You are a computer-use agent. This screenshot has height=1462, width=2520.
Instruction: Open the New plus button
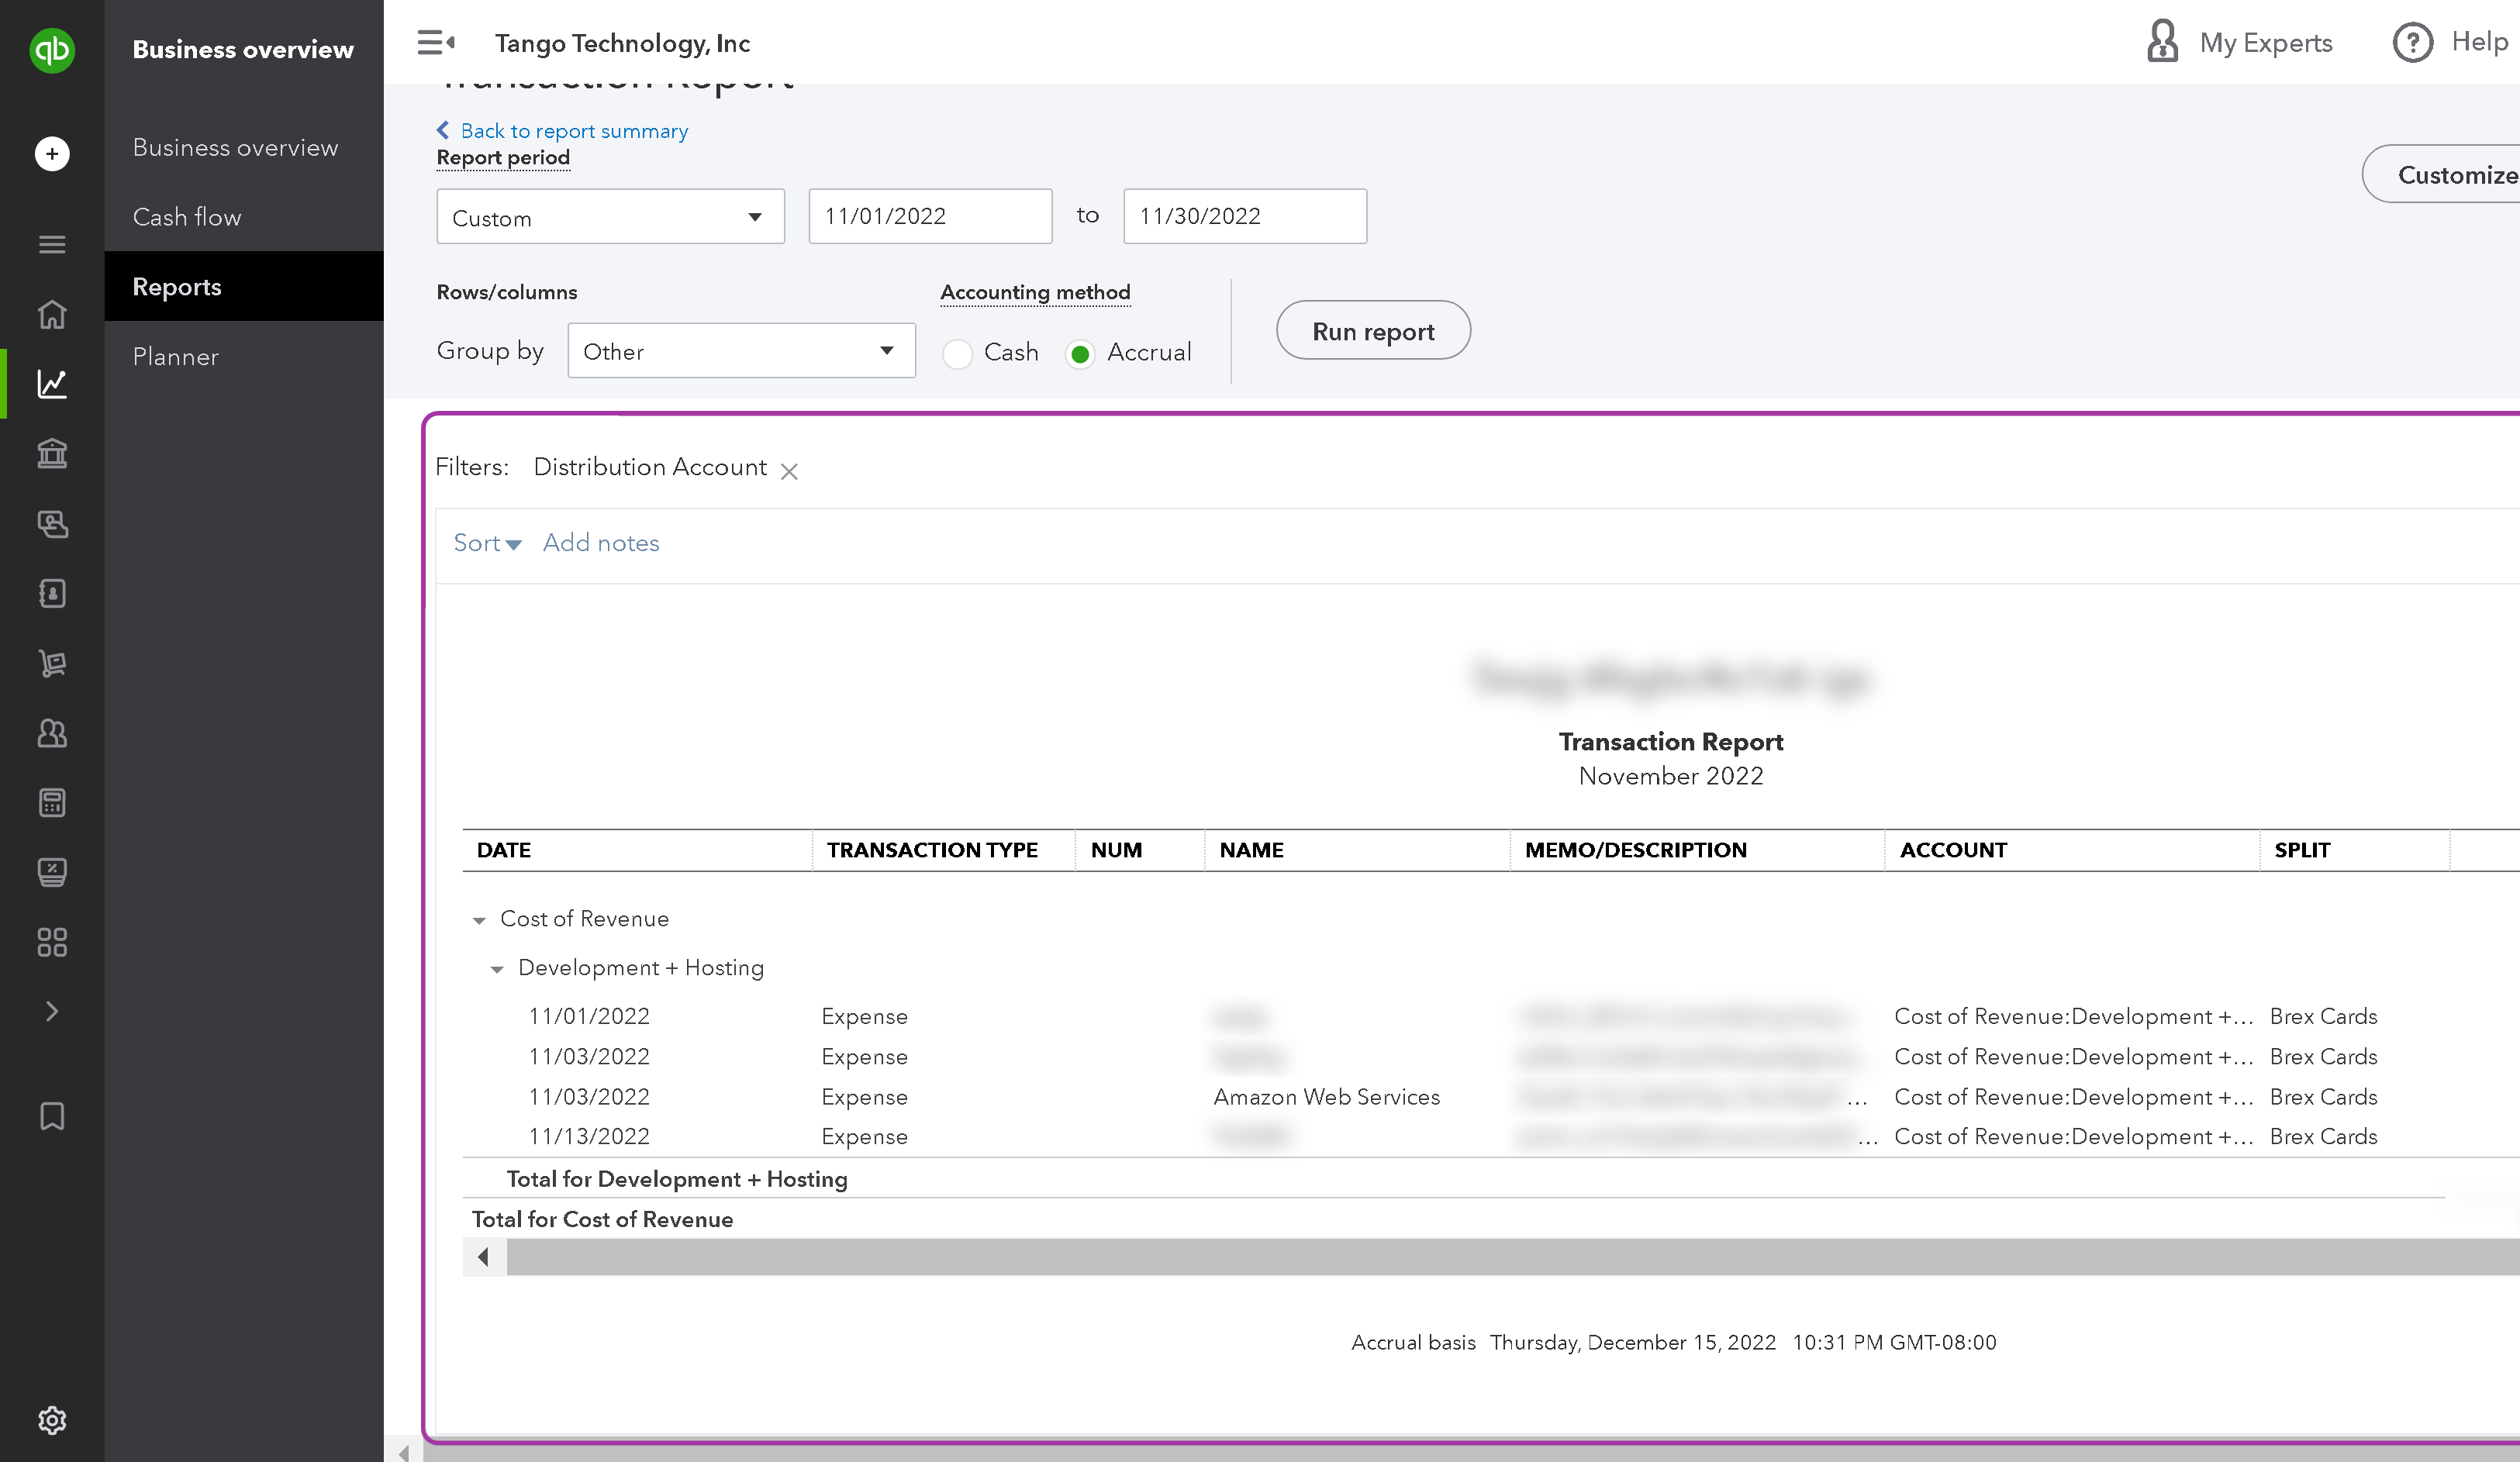click(52, 154)
